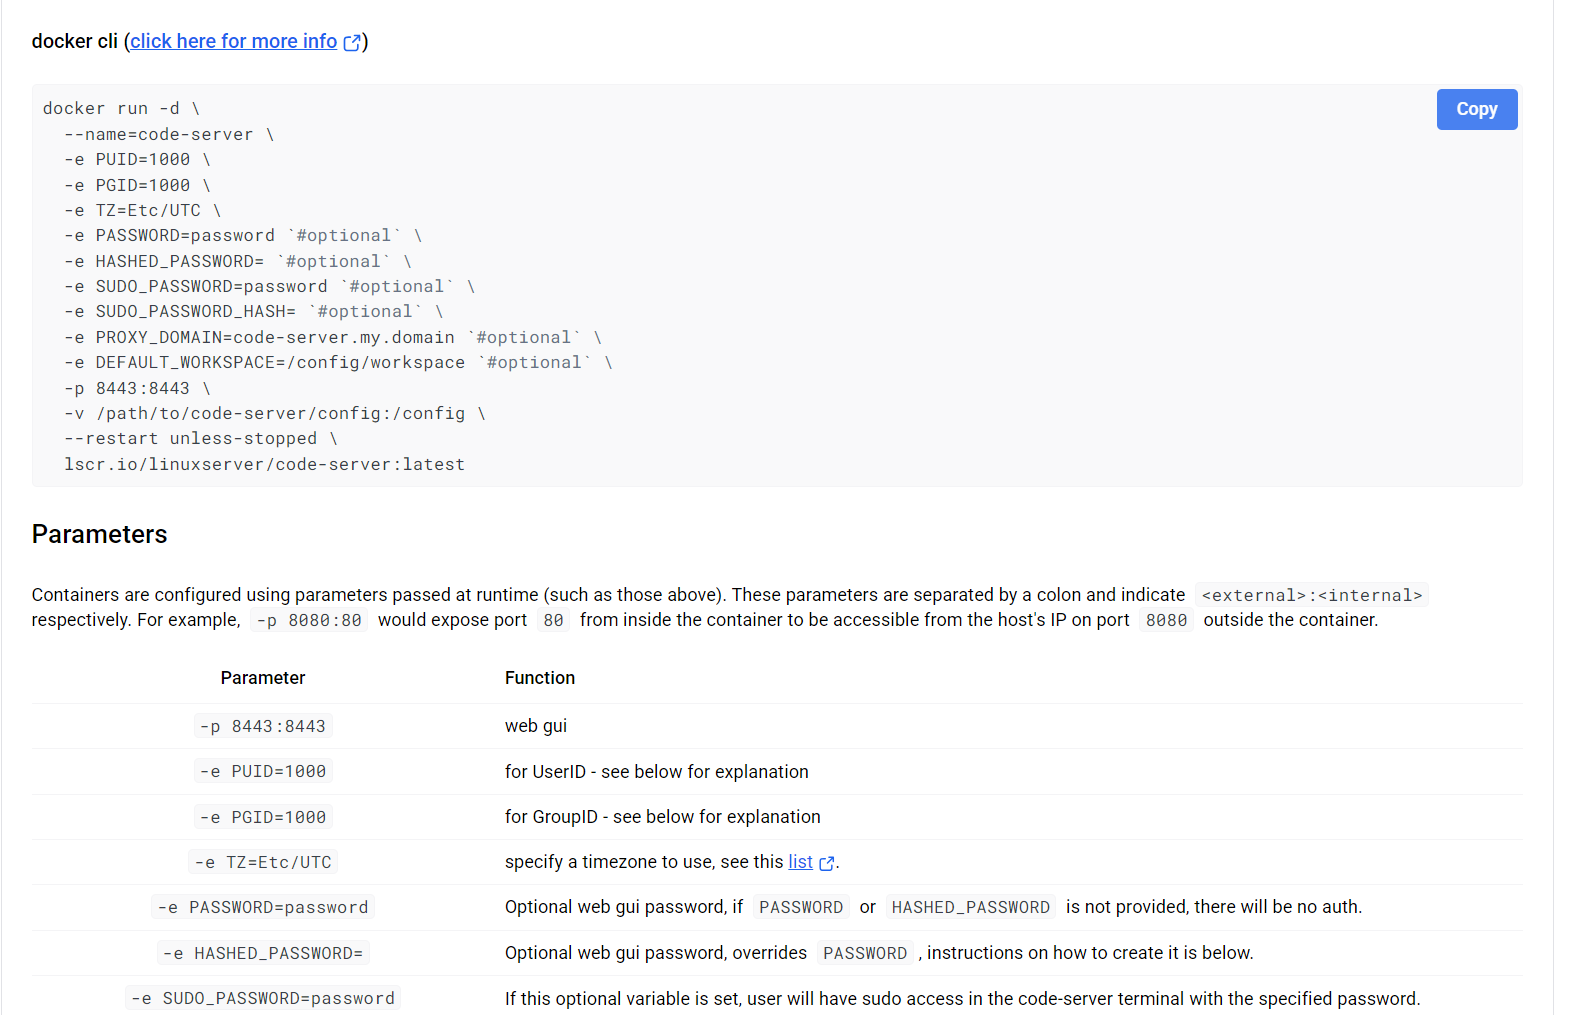Click '-v /path/to/code-server/config:/config' line

(x=275, y=413)
